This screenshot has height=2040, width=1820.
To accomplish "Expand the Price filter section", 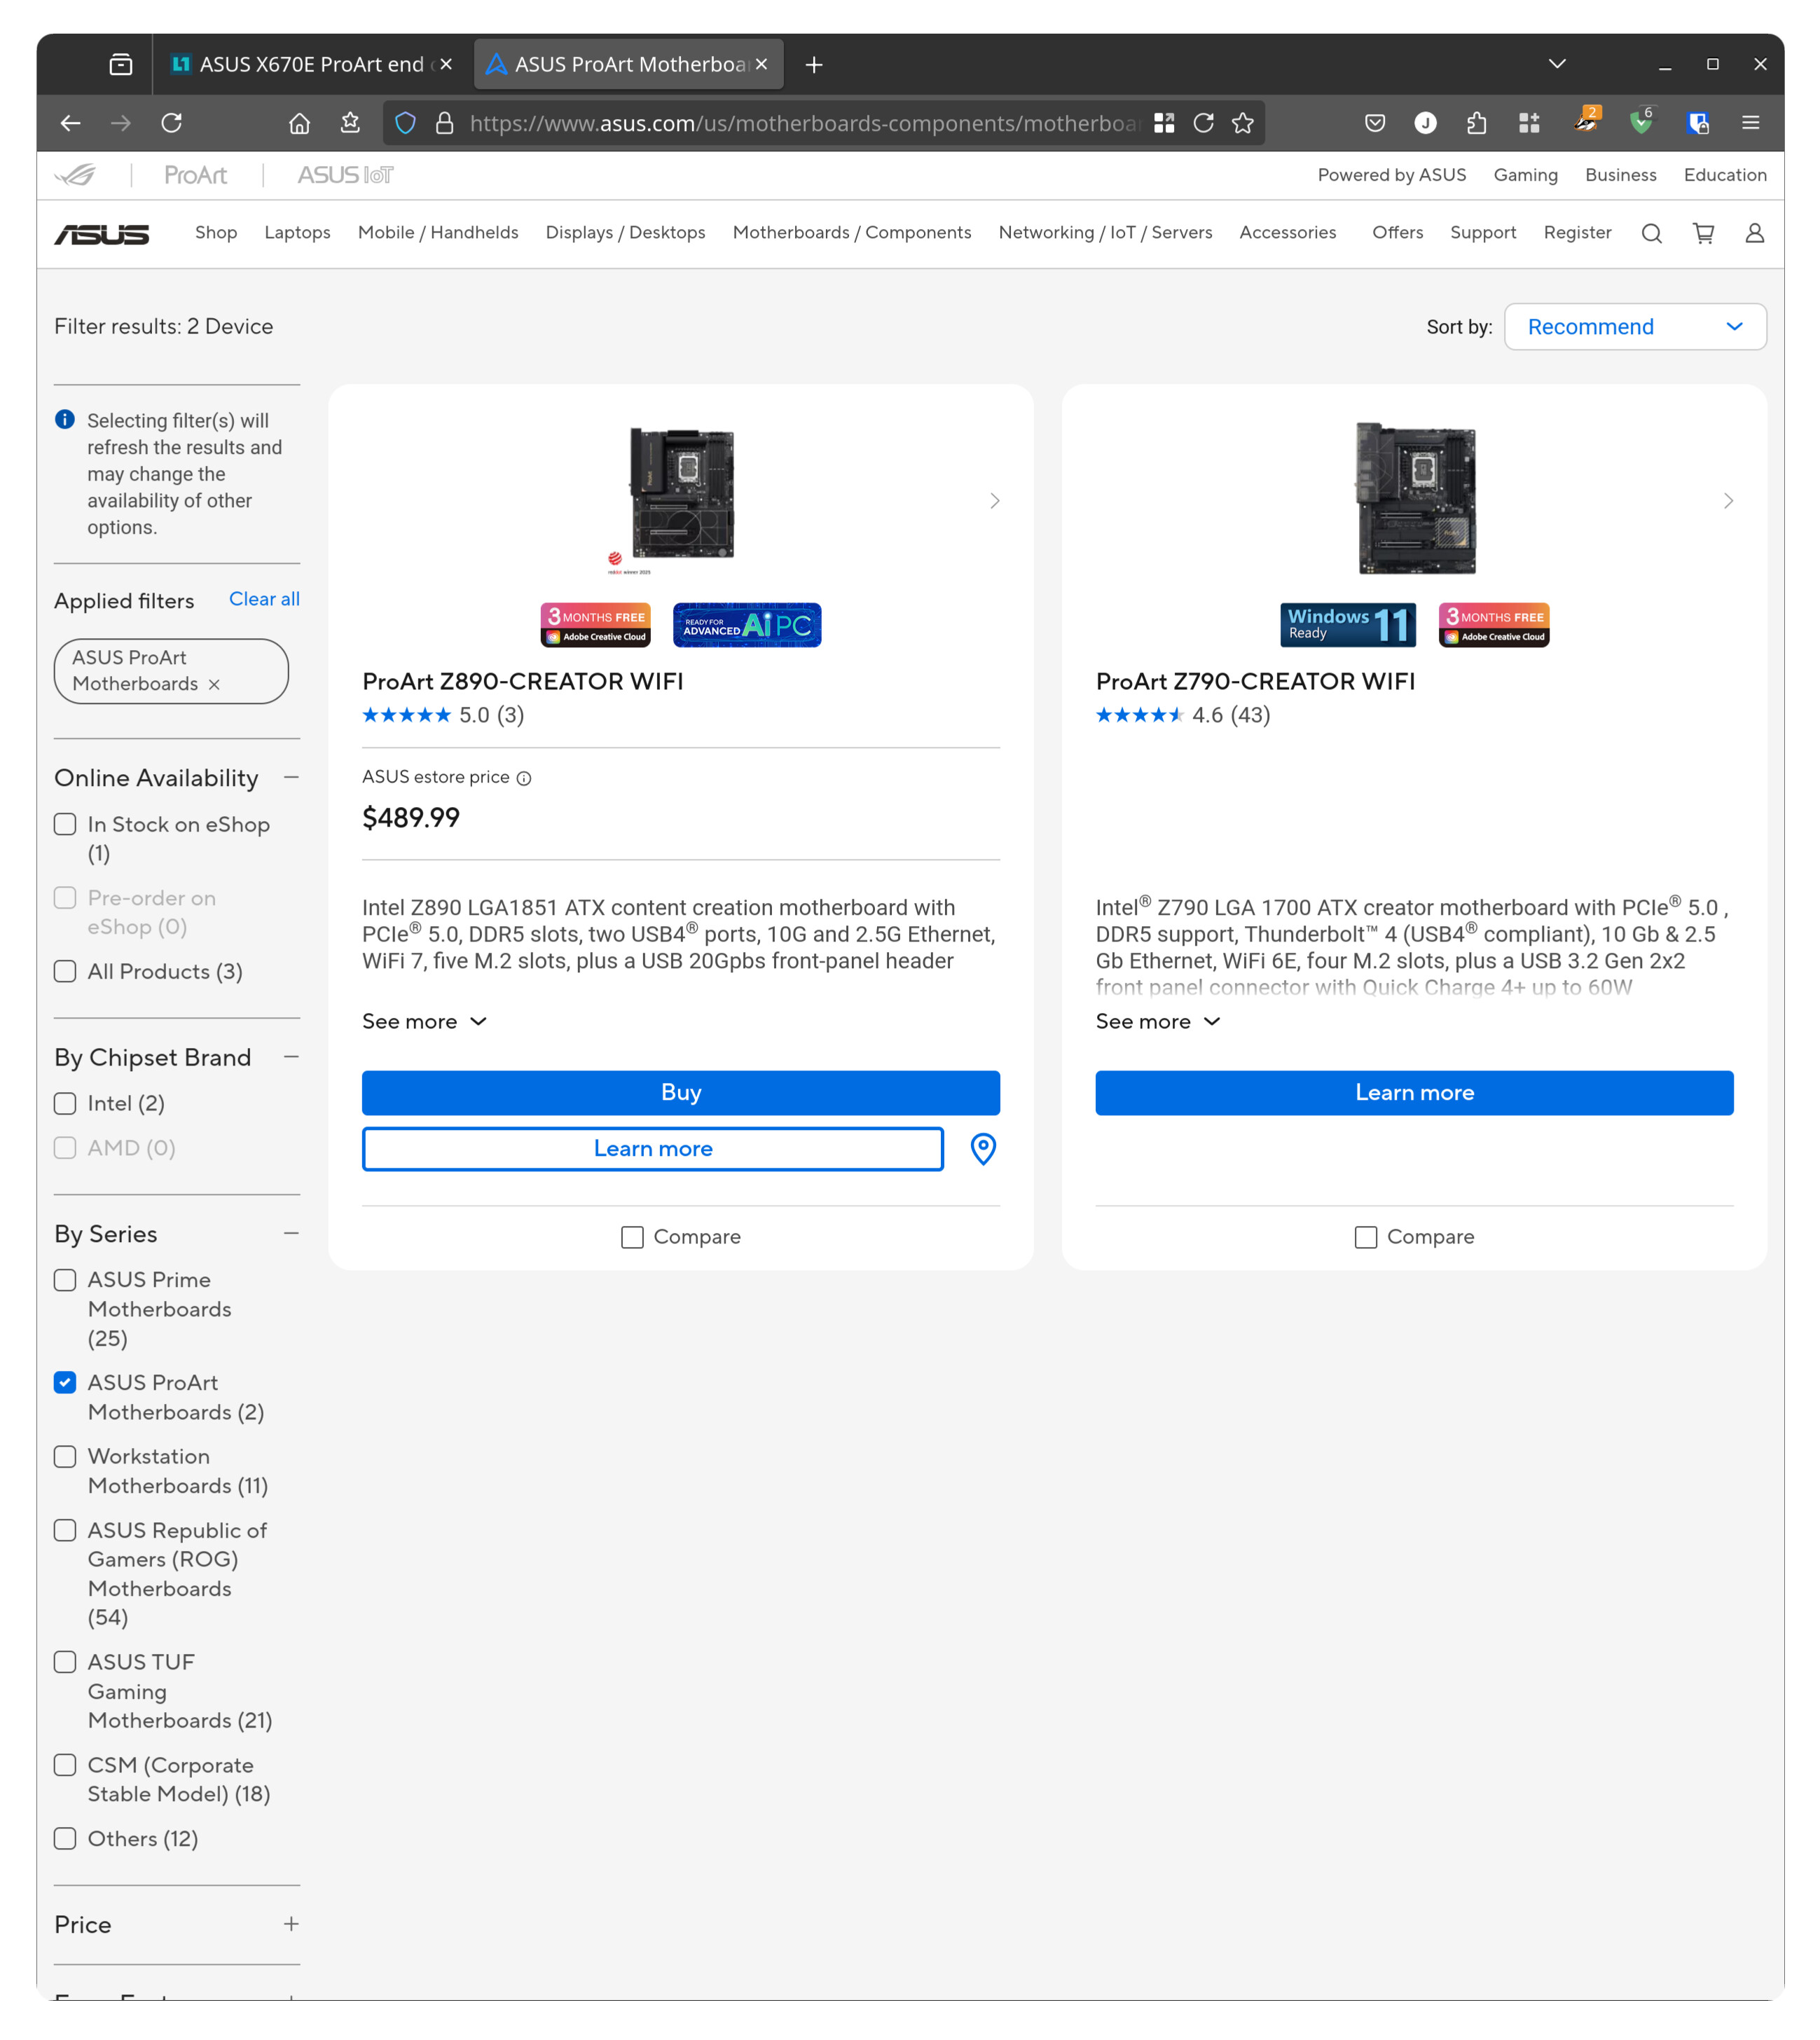I will point(291,1924).
